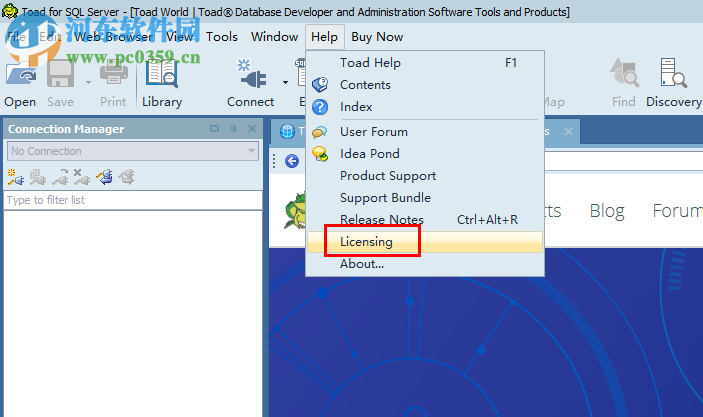
Task: Click the browser address bar field
Action: (x=624, y=161)
